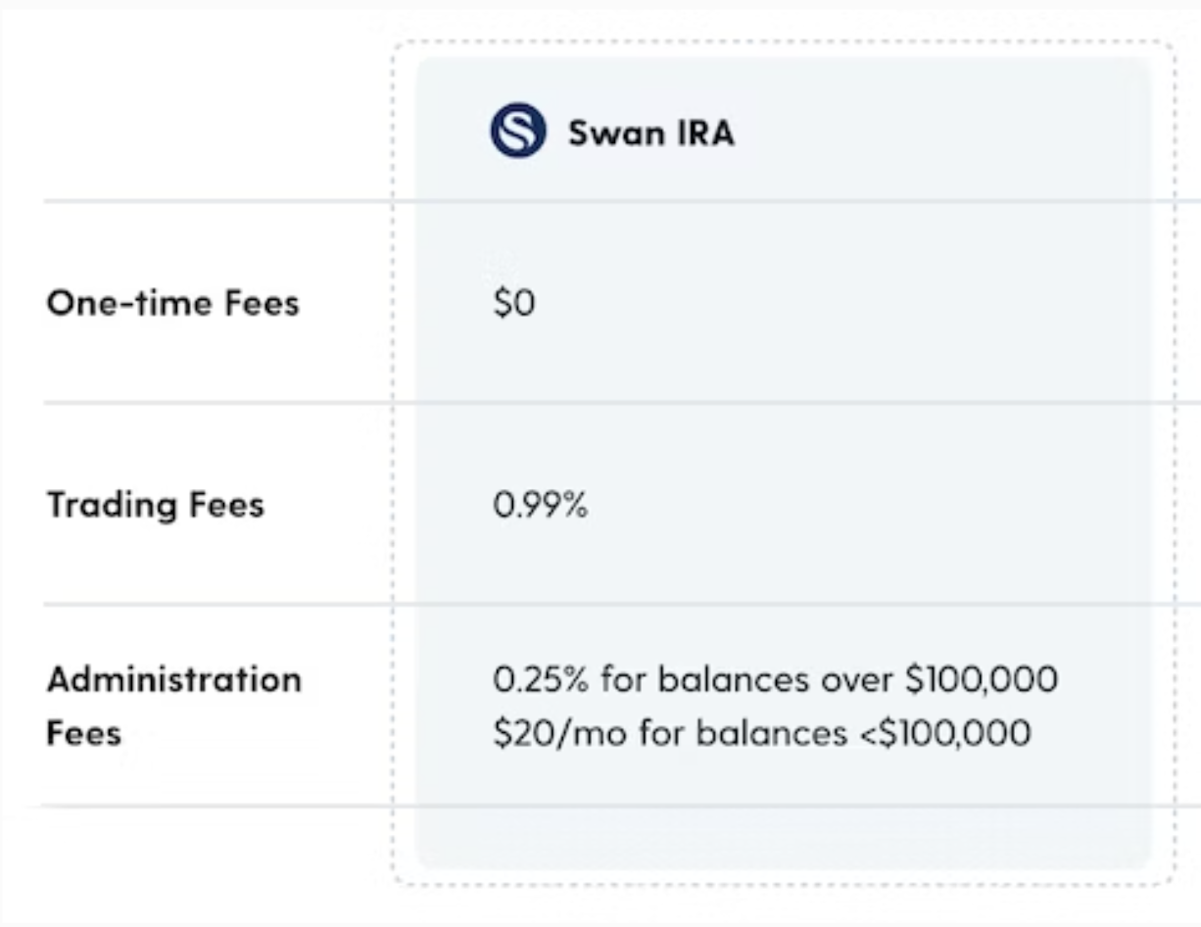The height and width of the screenshot is (927, 1201).
Task: Click the word Fees under Administration
Action: [84, 733]
